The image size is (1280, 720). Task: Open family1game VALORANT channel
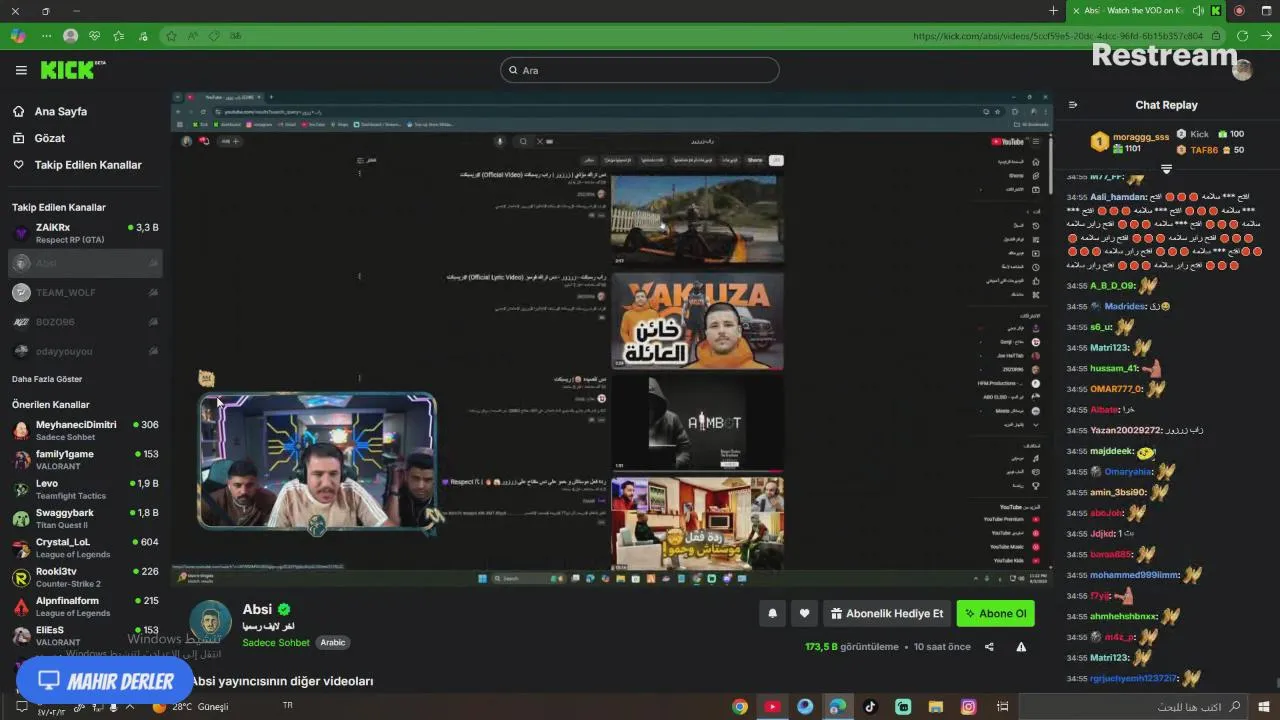pyautogui.click(x=85, y=460)
